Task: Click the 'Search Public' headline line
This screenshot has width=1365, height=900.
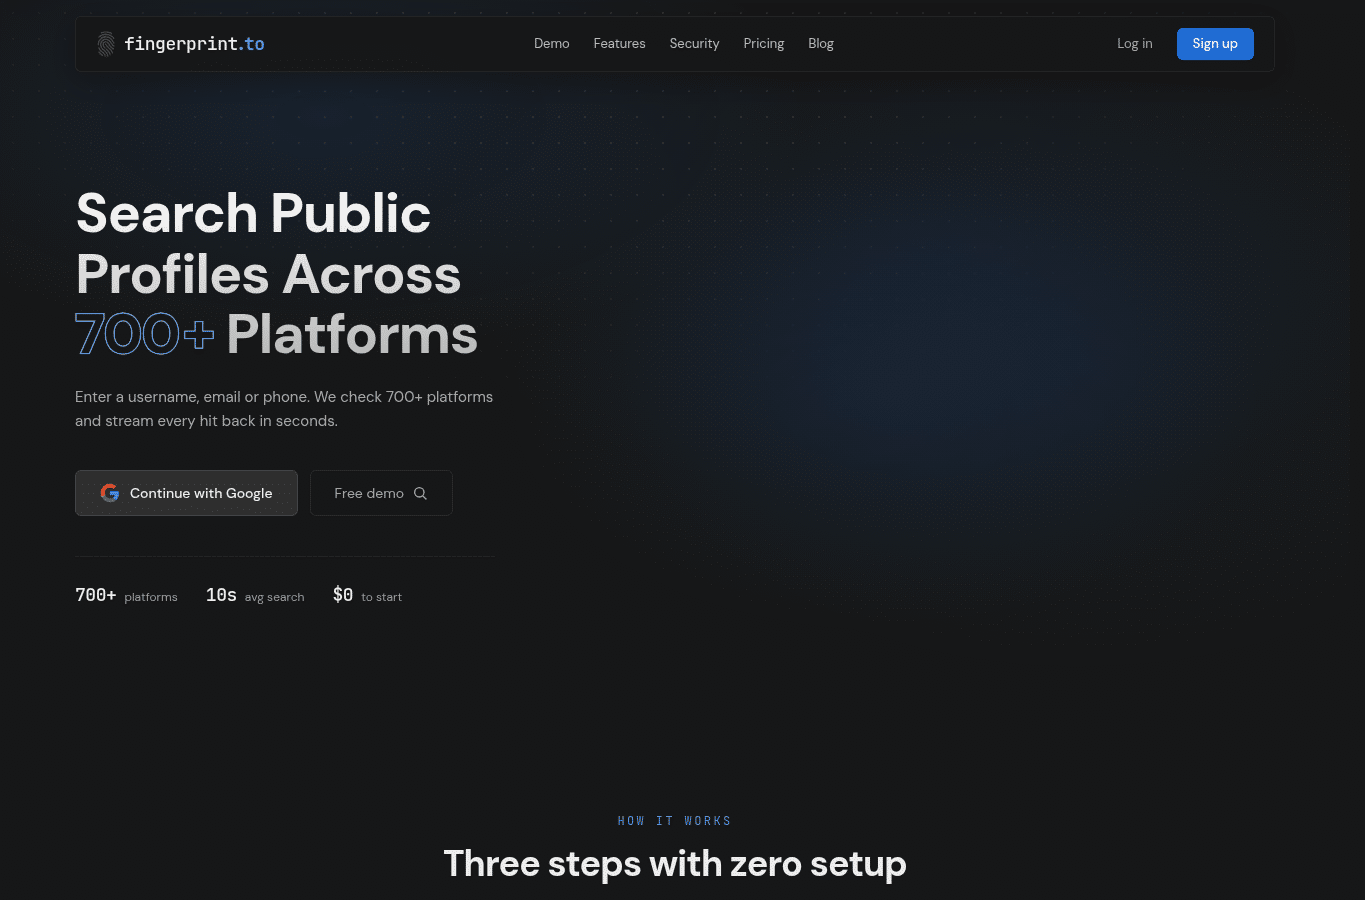Action: pyautogui.click(x=253, y=213)
